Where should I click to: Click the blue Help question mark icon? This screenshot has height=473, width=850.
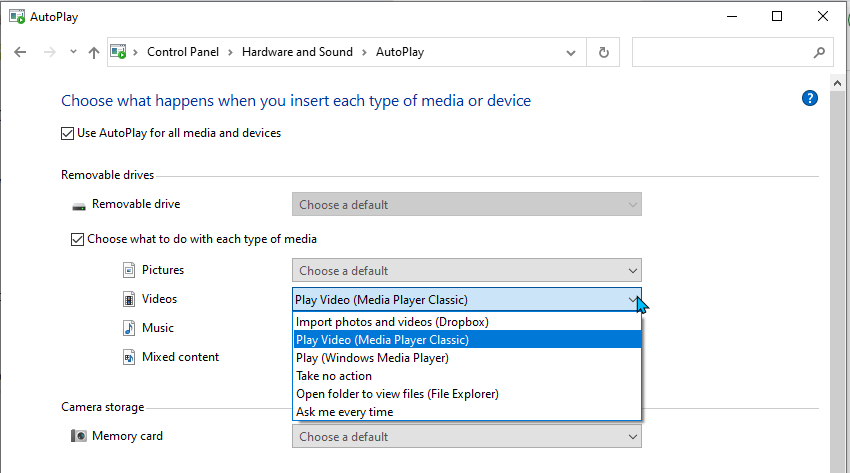click(x=810, y=98)
